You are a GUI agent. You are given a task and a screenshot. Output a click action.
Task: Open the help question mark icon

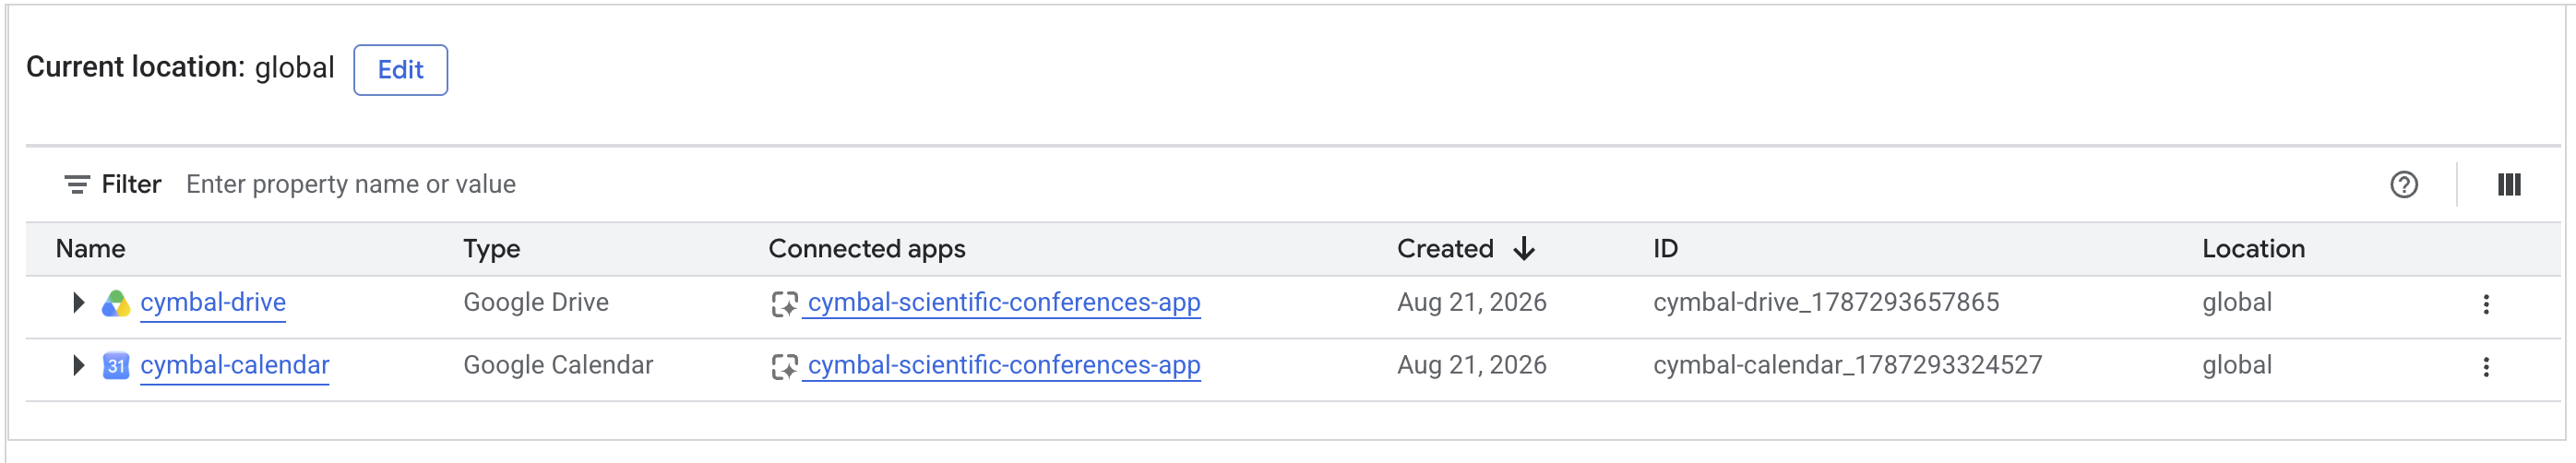pyautogui.click(x=2404, y=185)
